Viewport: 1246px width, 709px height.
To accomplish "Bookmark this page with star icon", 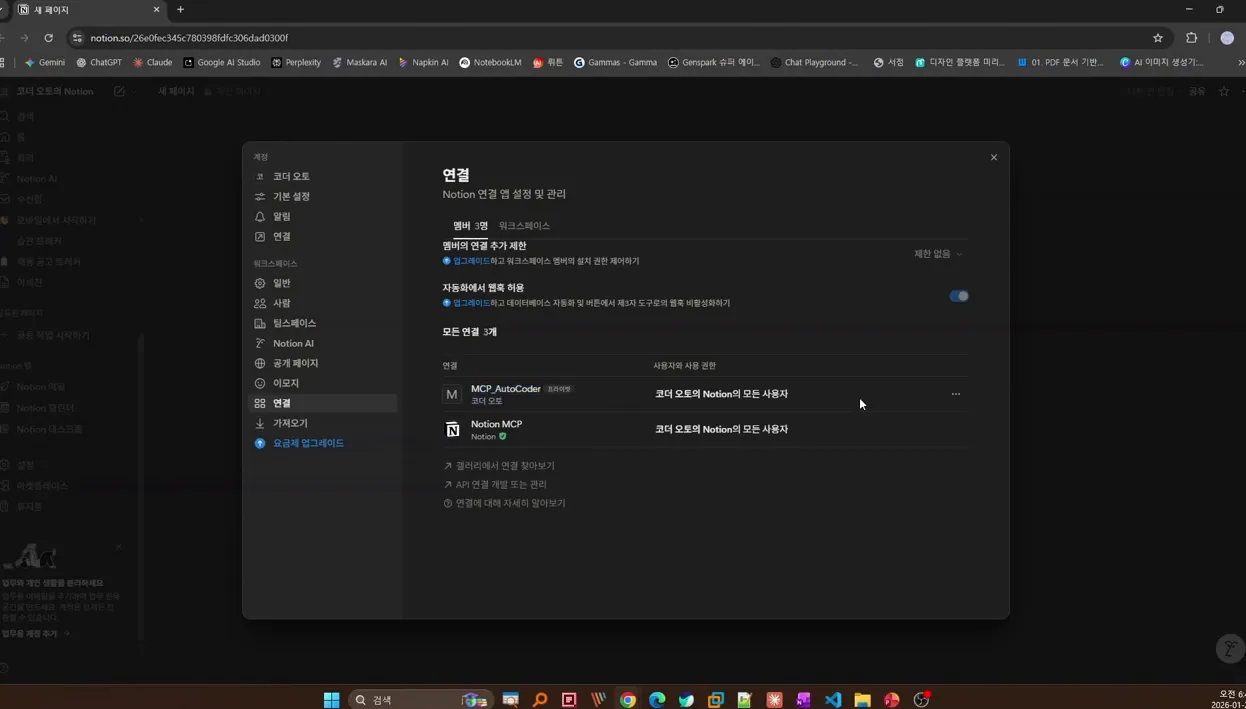I will [1158, 38].
